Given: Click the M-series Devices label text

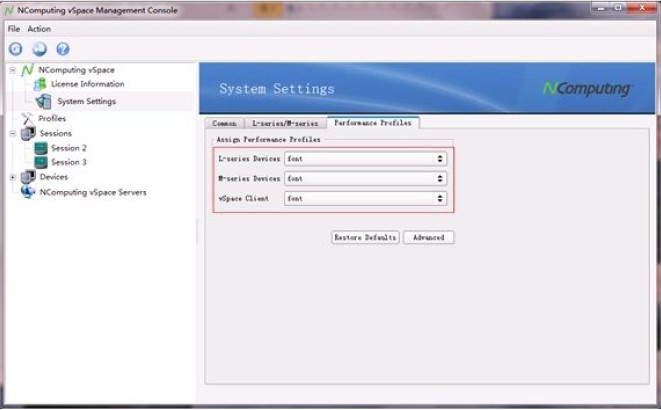Looking at the screenshot, I should tap(249, 179).
